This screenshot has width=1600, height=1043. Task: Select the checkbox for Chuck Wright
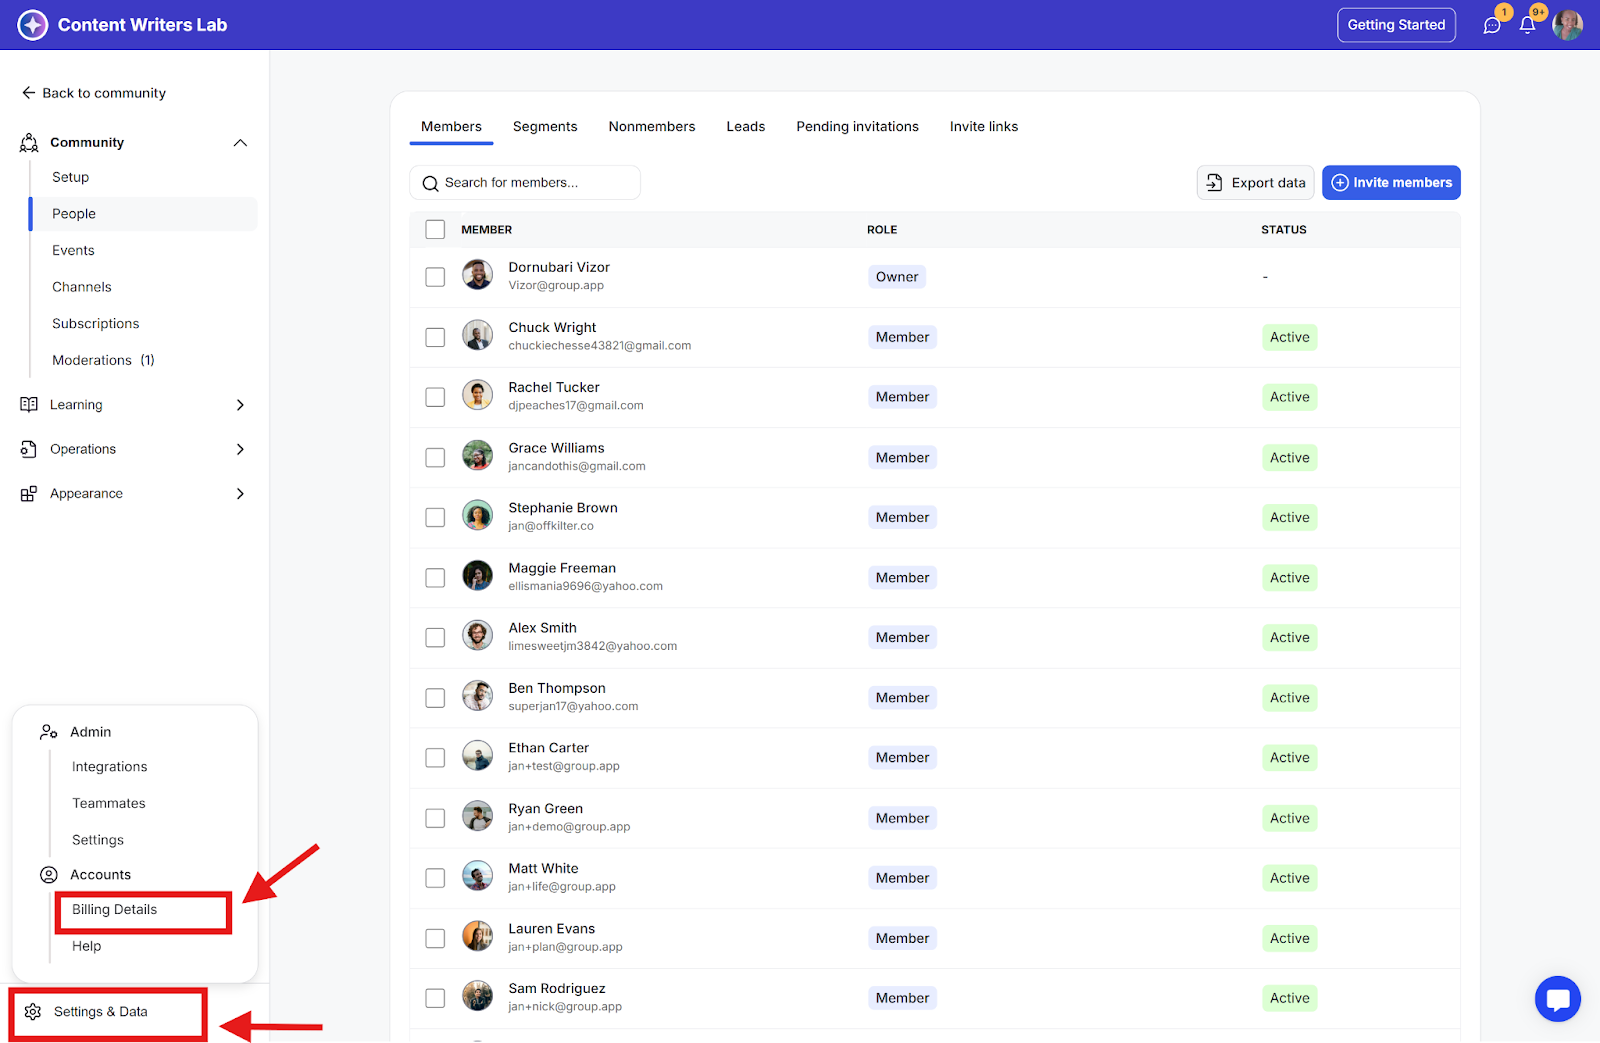coord(435,337)
